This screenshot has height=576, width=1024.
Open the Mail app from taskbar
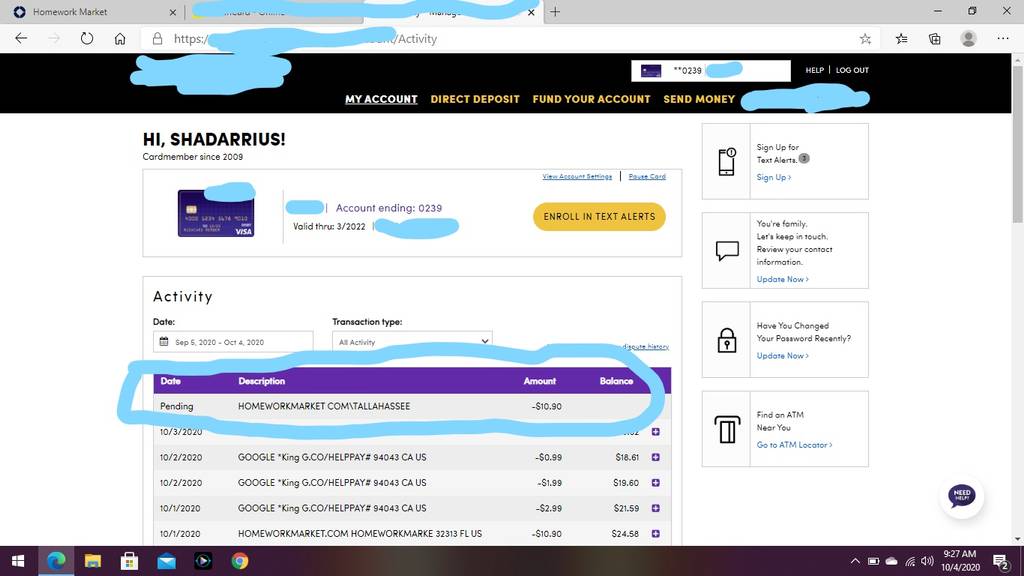coord(167,561)
